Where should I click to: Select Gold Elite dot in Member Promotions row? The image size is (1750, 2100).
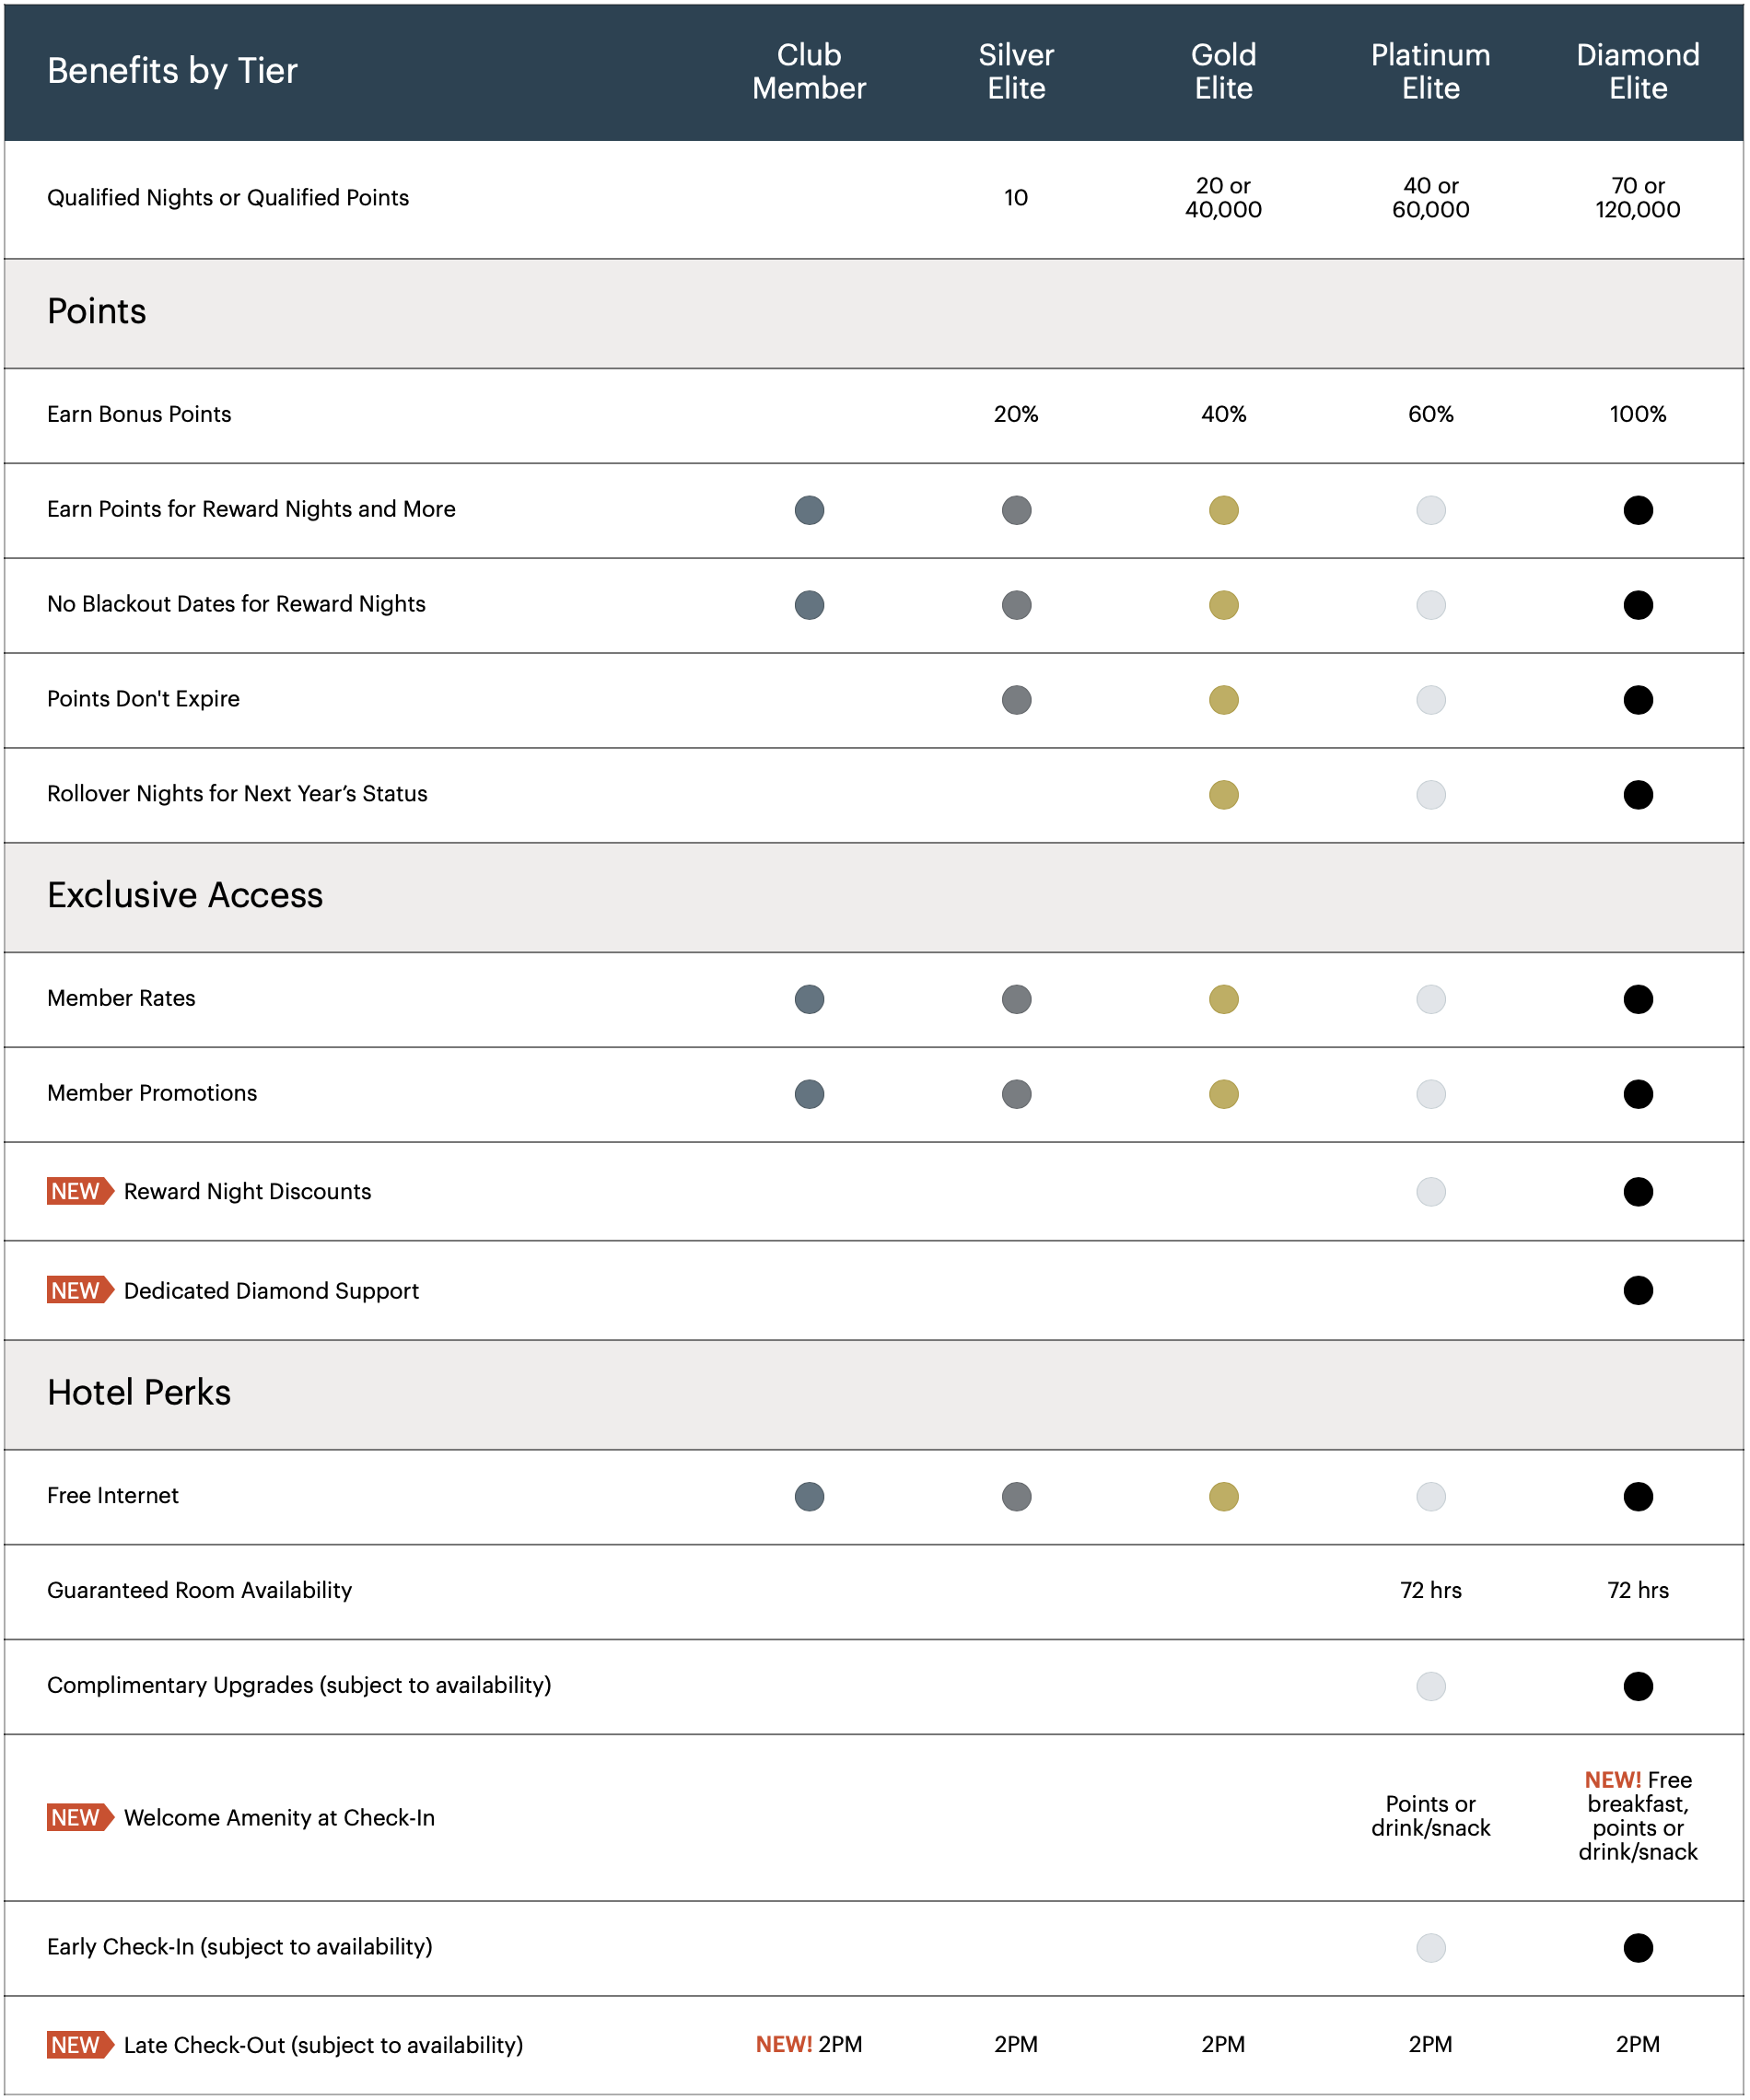1223,1094
